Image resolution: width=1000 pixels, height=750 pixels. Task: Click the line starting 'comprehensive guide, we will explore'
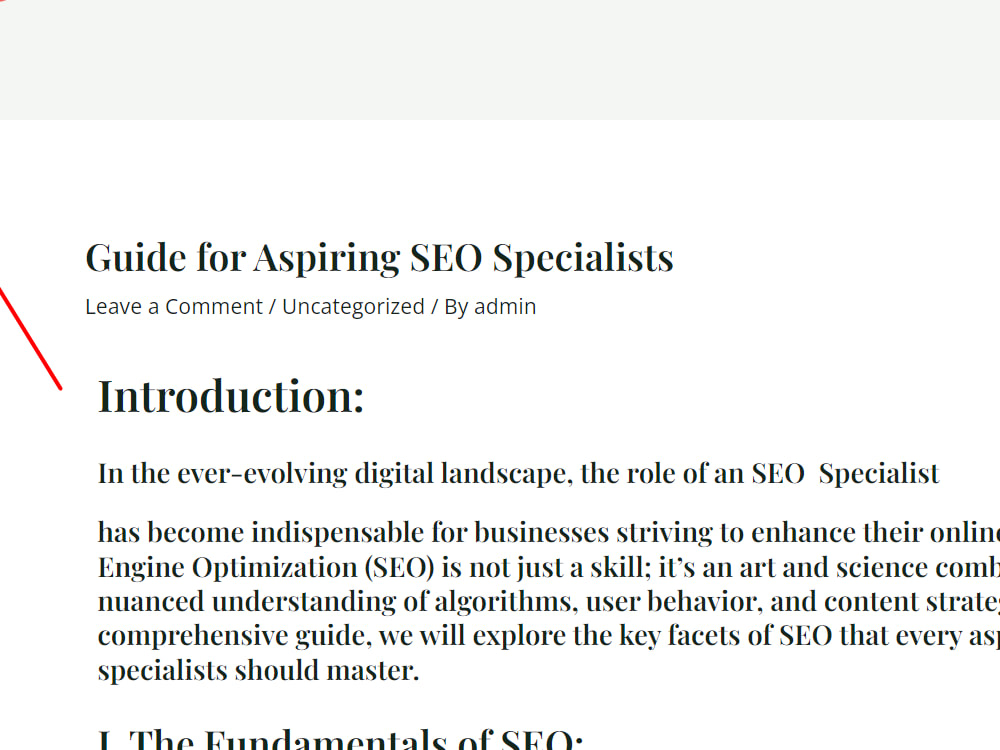pyautogui.click(x=548, y=636)
